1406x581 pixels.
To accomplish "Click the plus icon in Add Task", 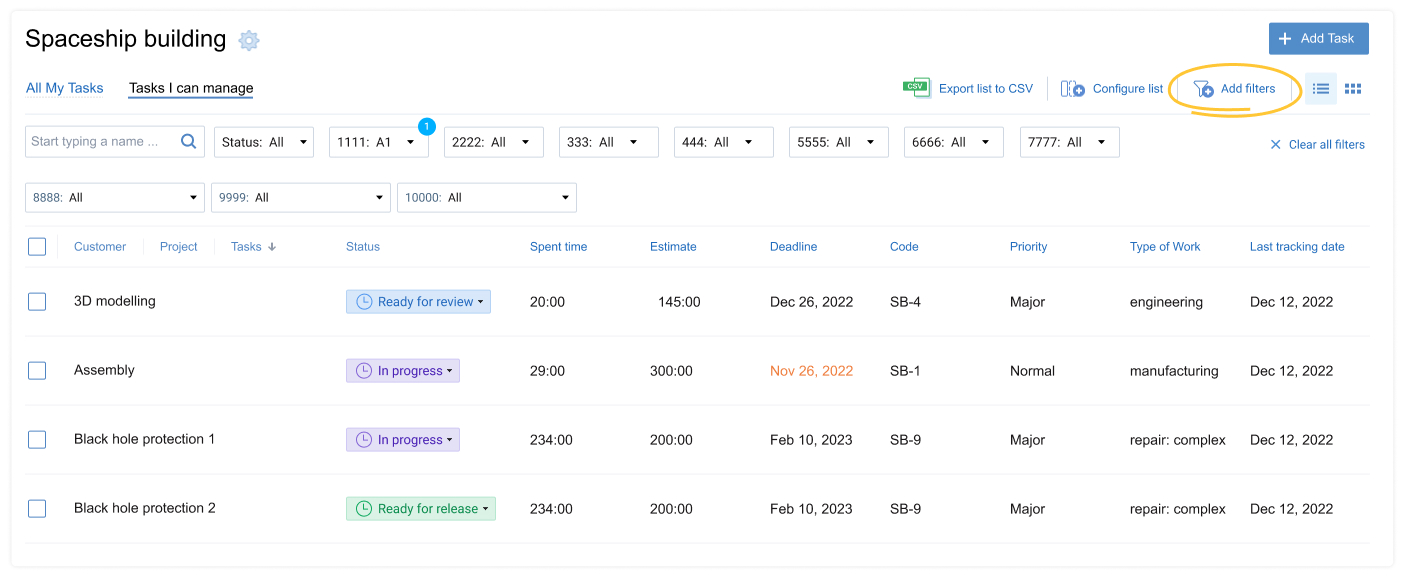I will tap(1285, 39).
